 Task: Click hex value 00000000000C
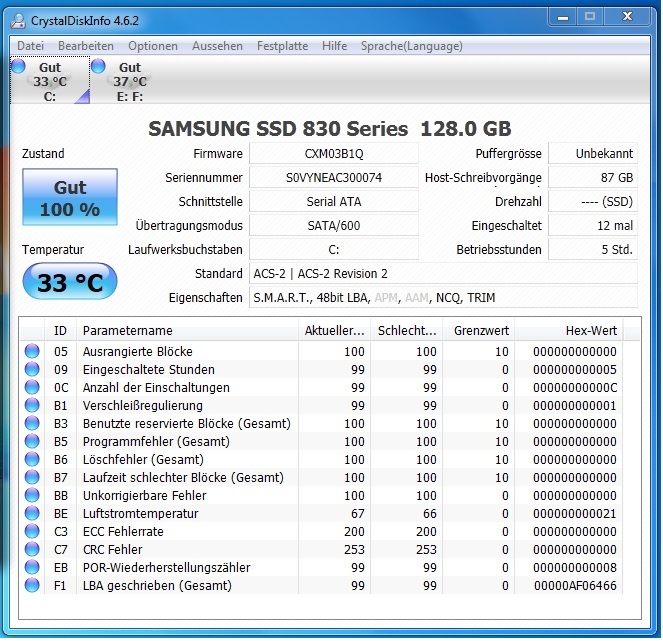[575, 387]
